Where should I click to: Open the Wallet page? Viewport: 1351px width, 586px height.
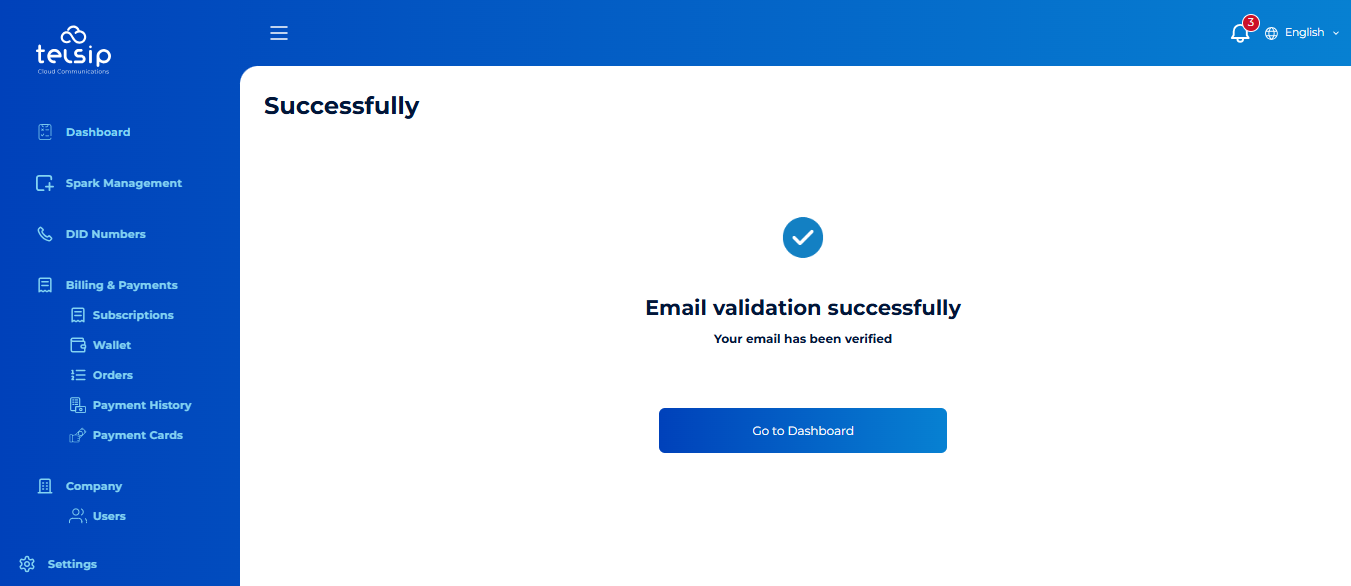[111, 345]
